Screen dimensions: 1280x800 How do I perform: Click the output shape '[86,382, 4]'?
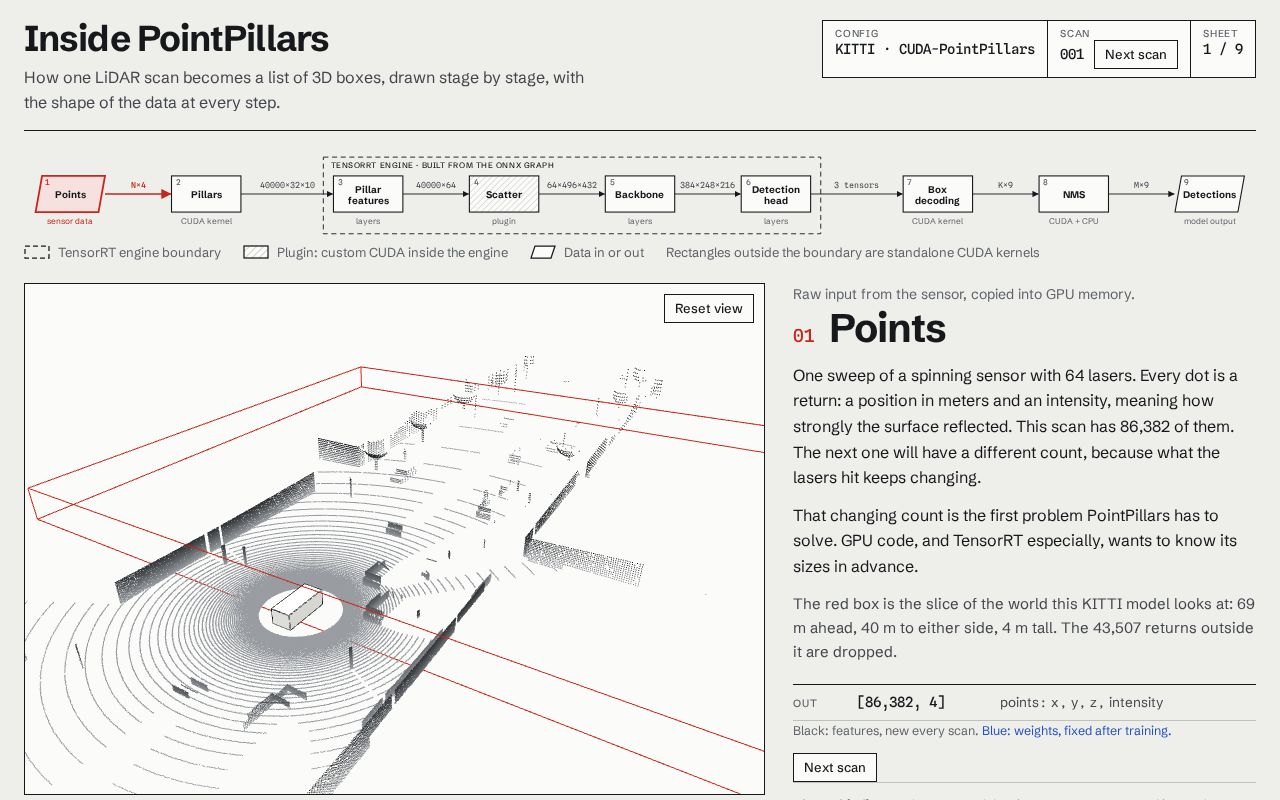[x=901, y=703]
